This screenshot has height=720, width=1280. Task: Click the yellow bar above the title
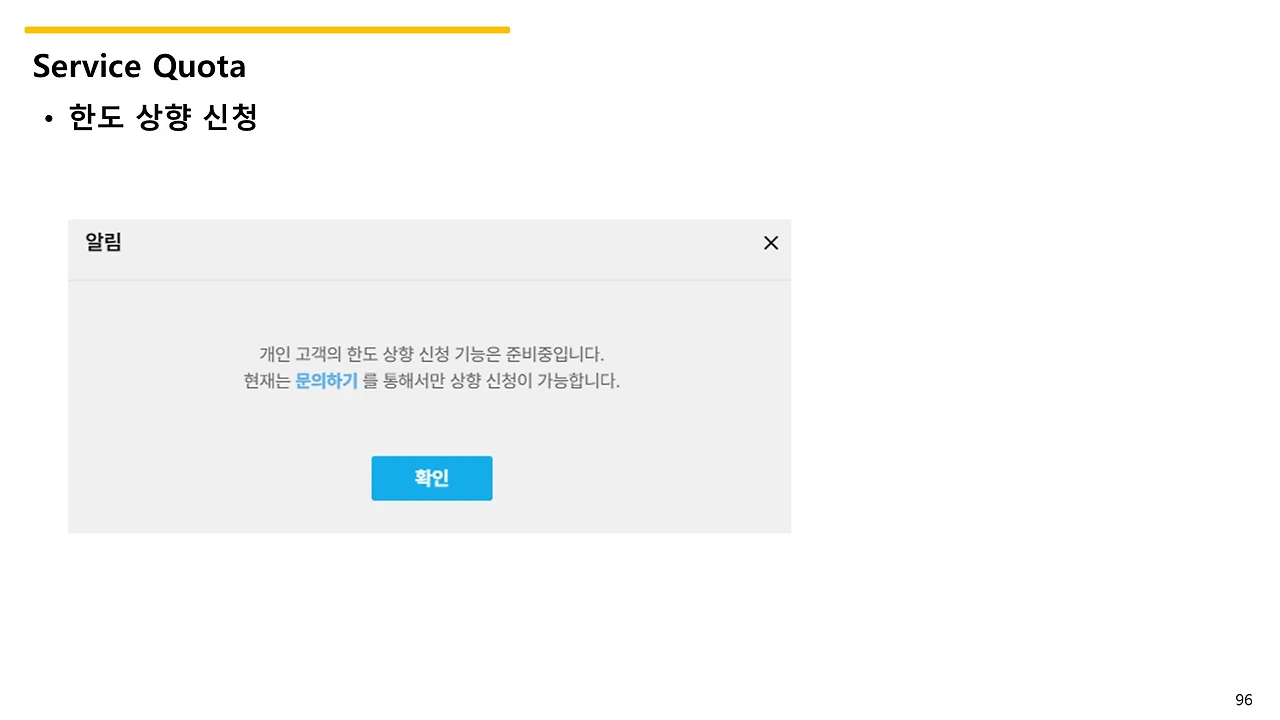(x=267, y=30)
